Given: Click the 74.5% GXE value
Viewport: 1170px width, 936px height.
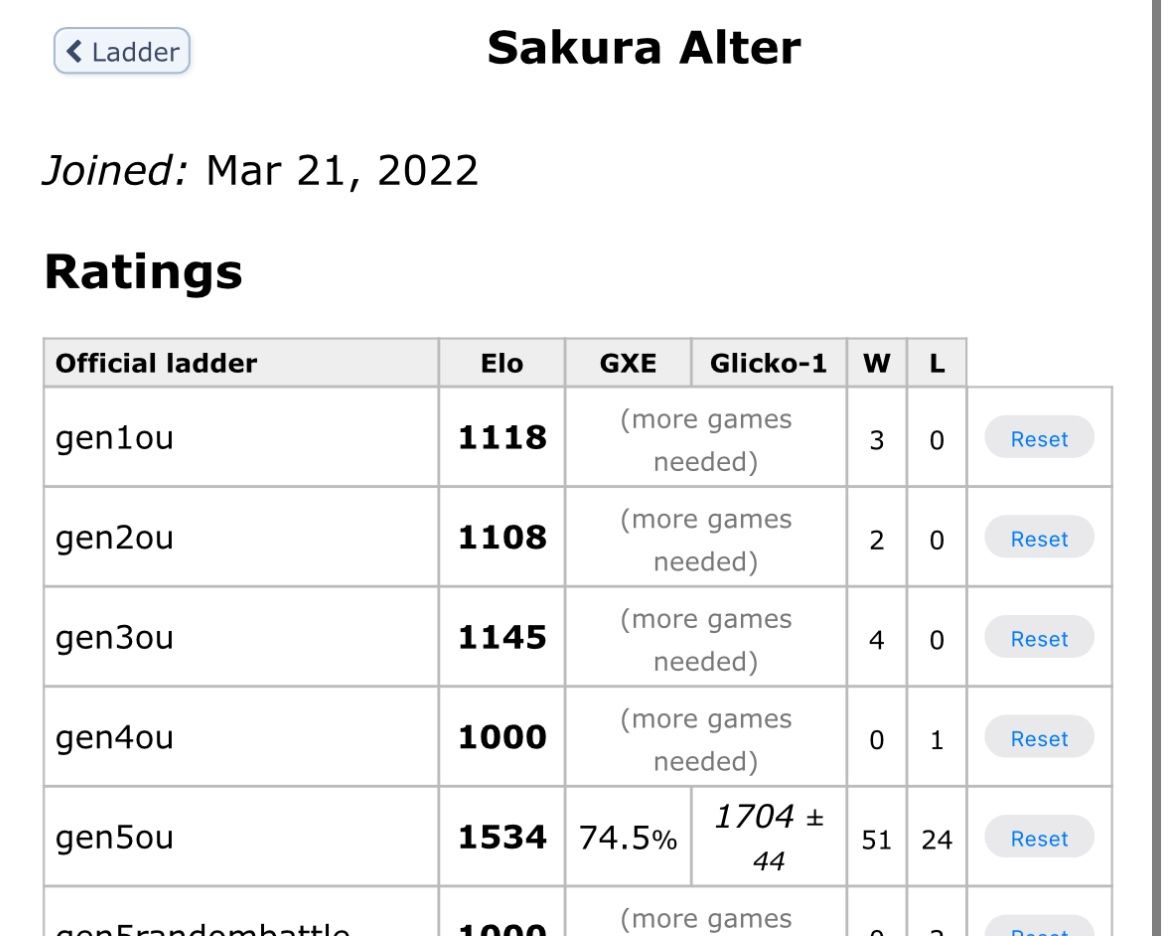Looking at the screenshot, I should 628,839.
